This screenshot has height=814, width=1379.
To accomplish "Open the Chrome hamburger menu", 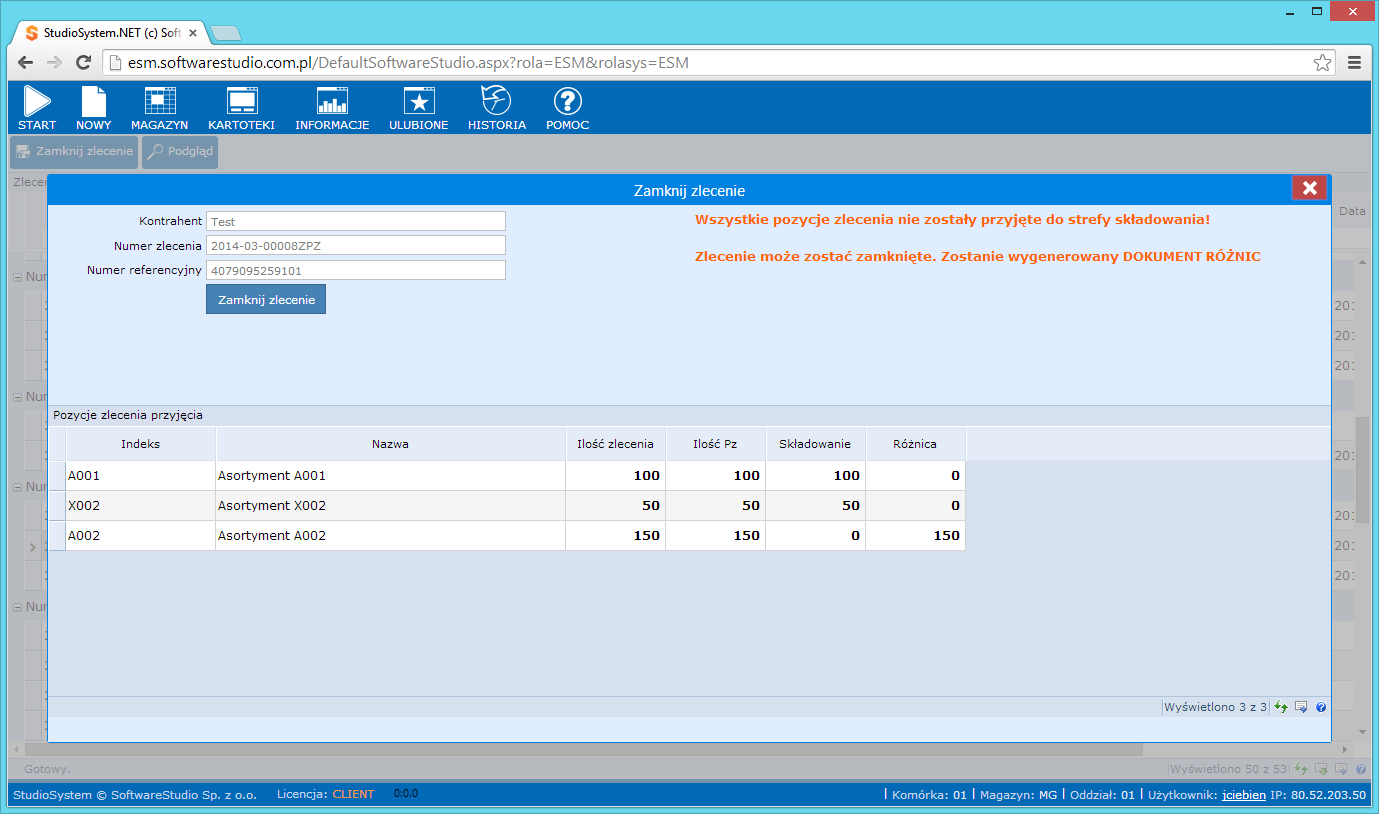I will coord(1355,62).
